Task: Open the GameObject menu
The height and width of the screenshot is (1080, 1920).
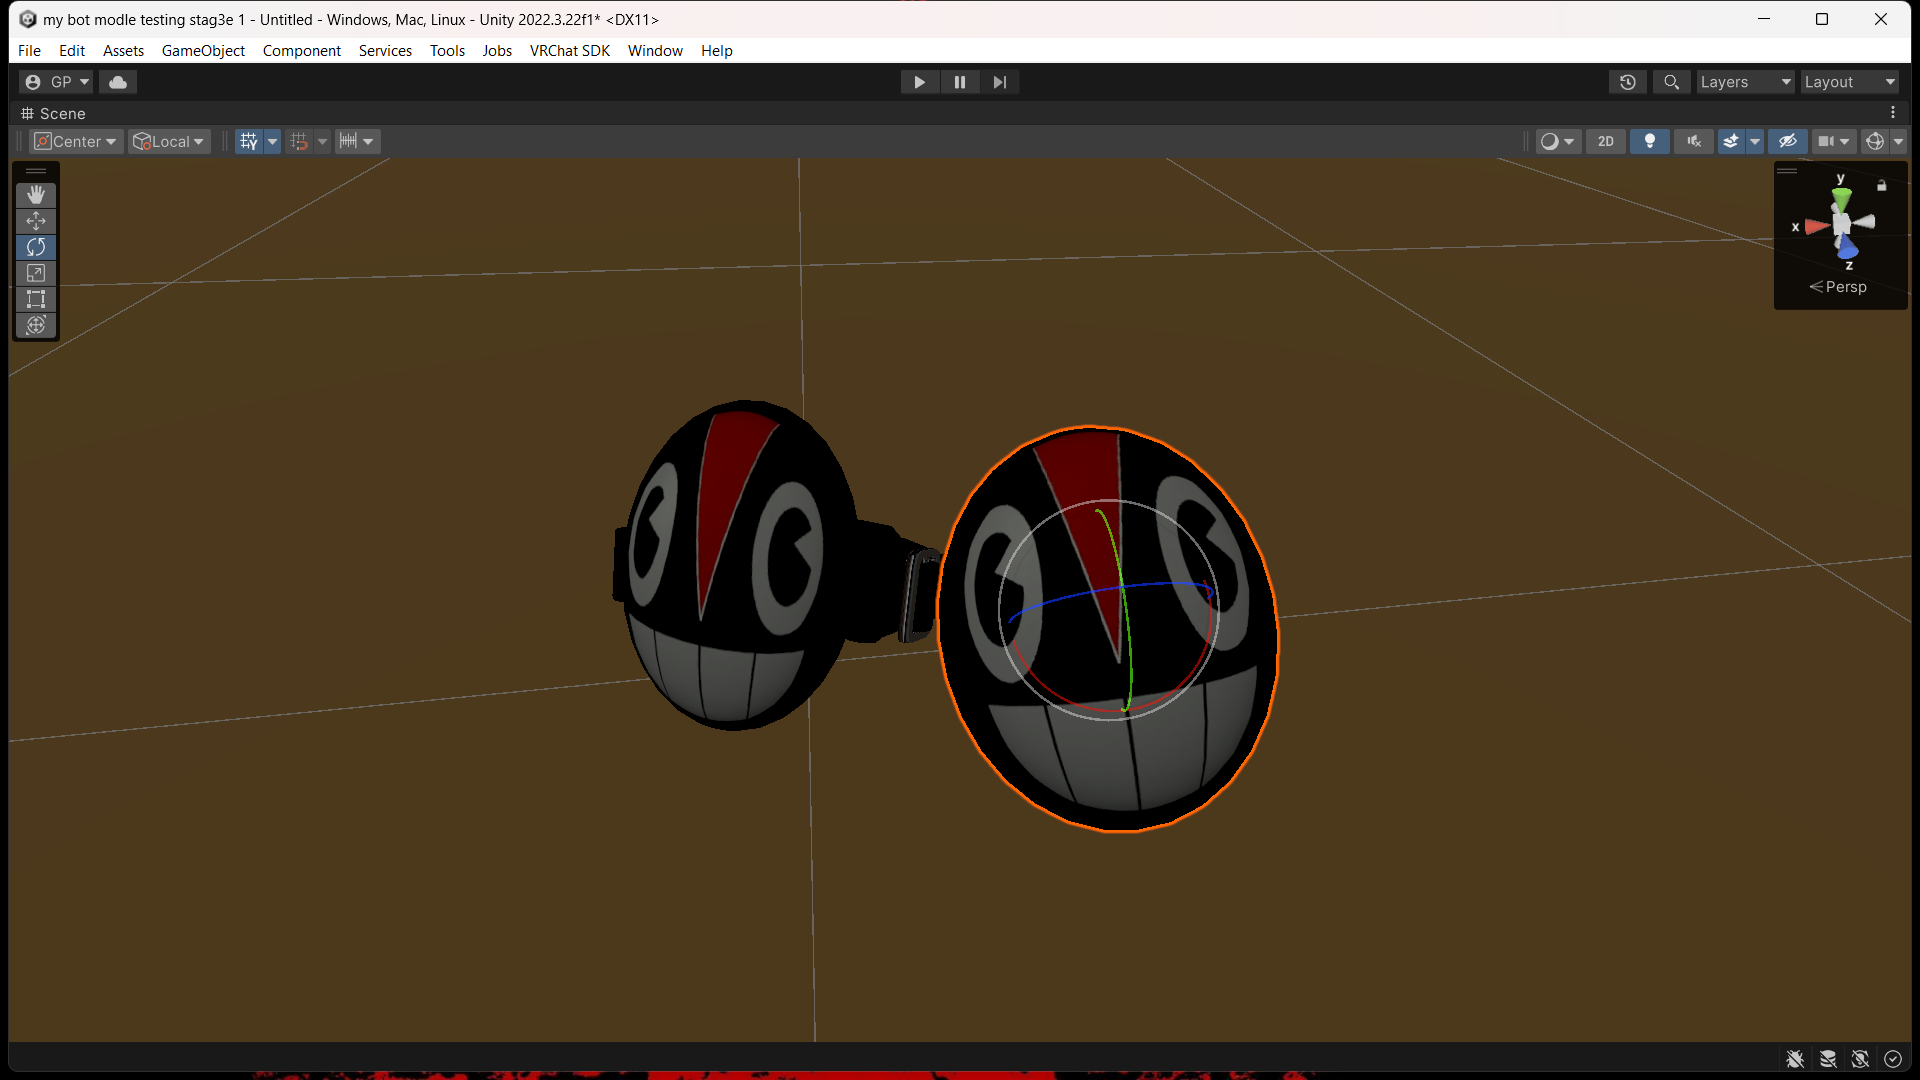Action: pyautogui.click(x=203, y=50)
